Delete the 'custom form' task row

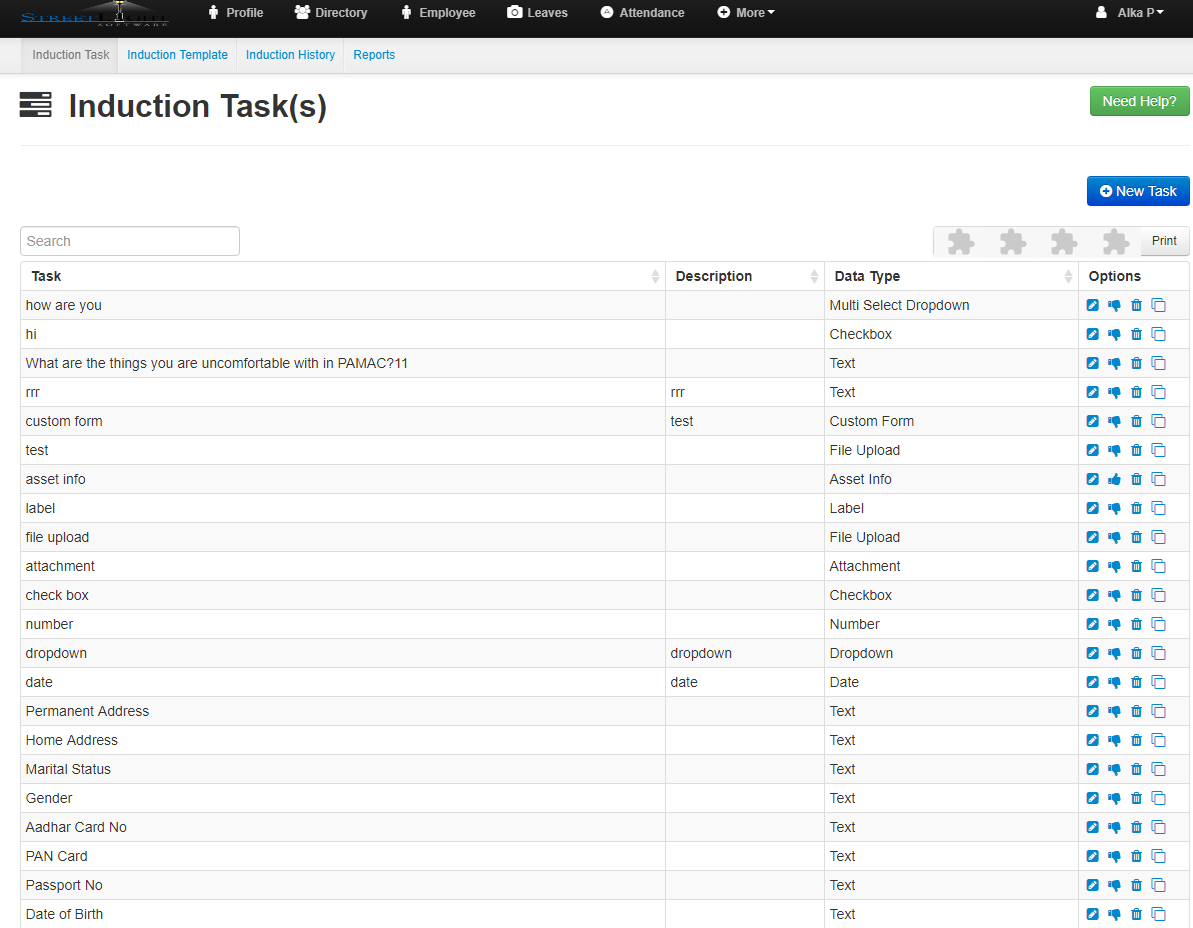pos(1136,421)
